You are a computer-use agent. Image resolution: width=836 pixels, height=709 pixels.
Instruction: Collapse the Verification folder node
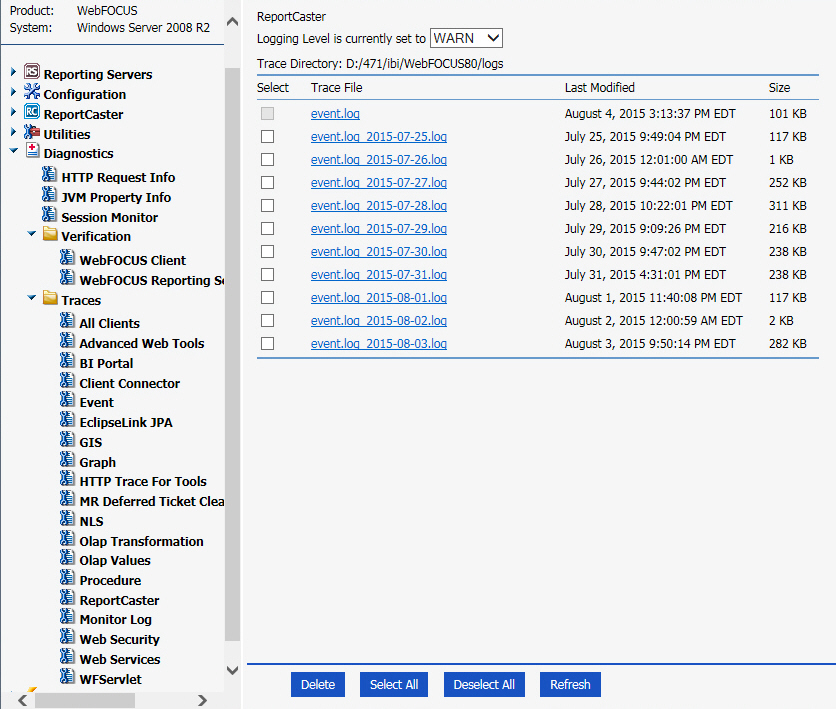pos(32,233)
